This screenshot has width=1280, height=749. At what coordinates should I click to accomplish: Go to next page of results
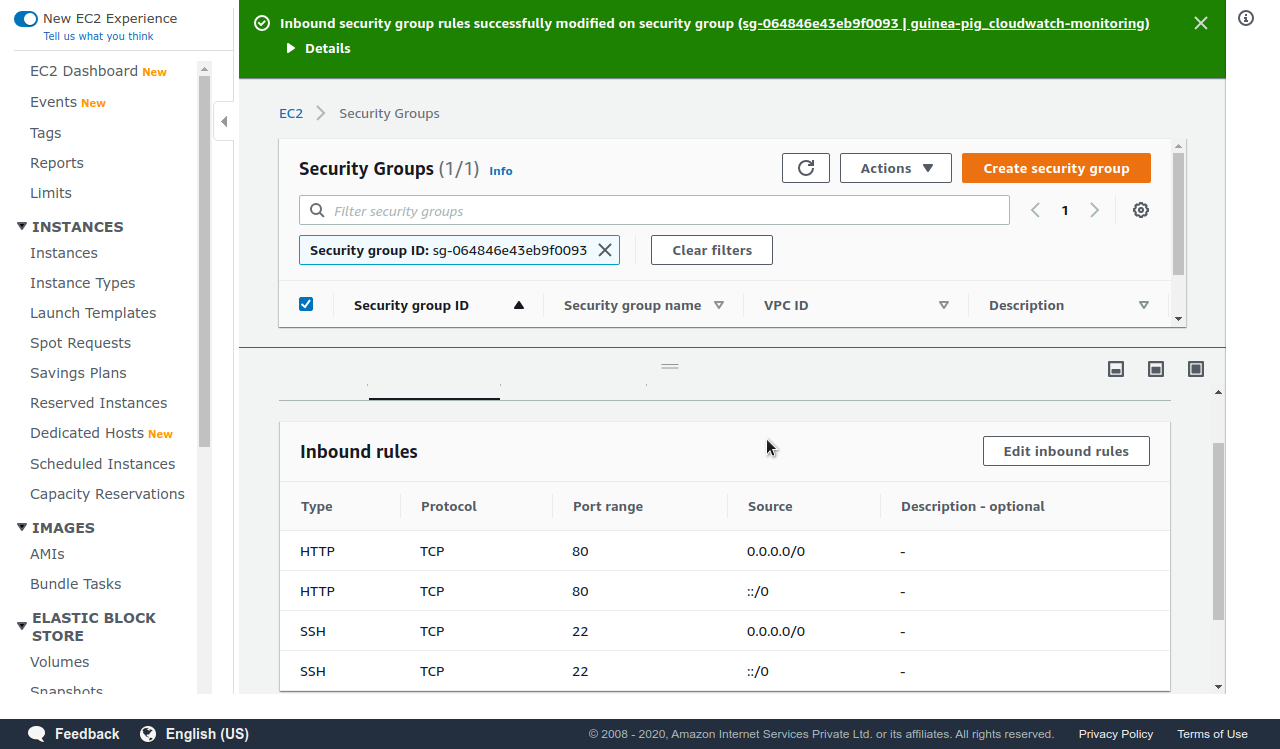1095,210
